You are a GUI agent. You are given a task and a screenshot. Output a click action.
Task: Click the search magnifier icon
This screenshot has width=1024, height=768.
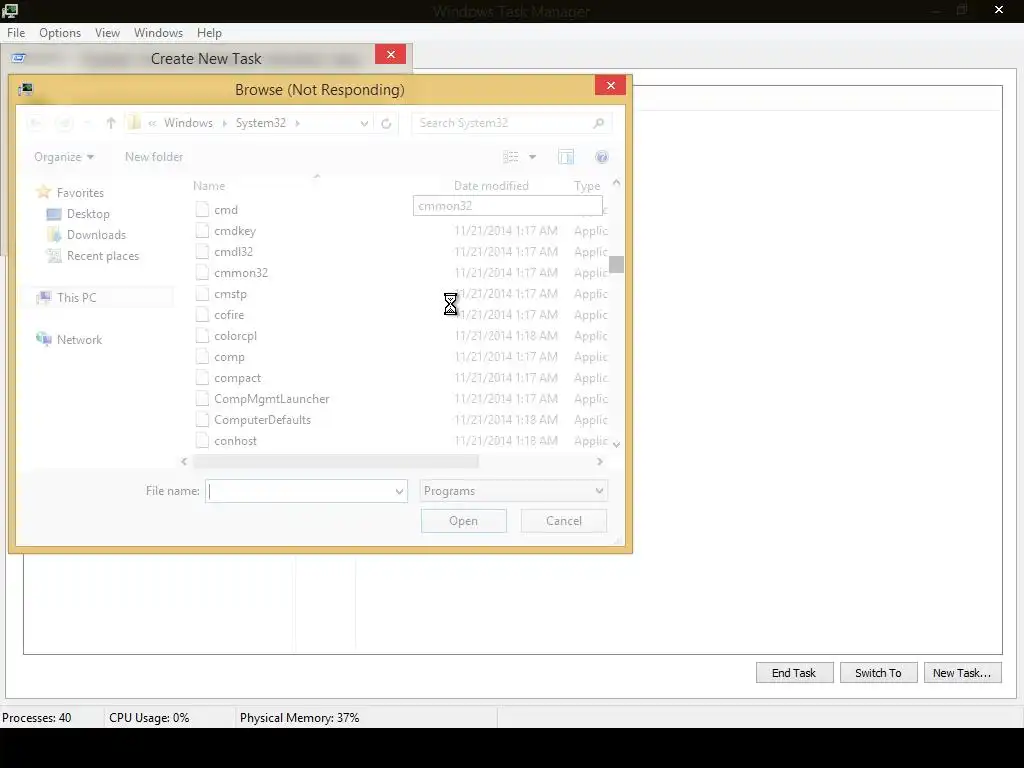(x=598, y=123)
